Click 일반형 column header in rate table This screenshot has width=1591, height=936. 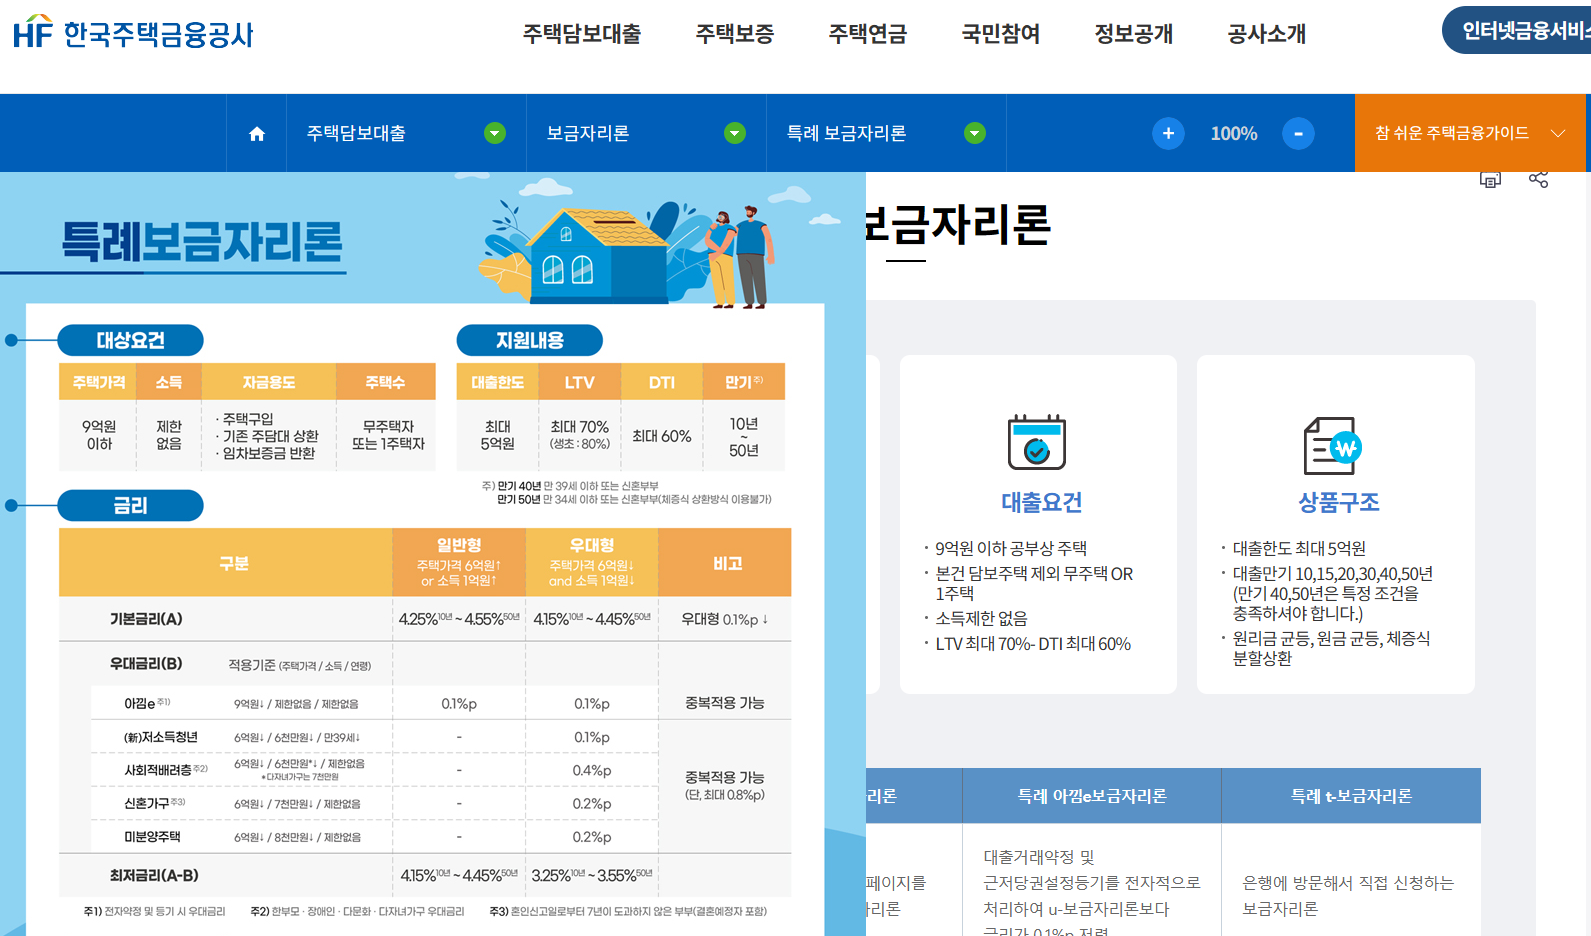[459, 562]
